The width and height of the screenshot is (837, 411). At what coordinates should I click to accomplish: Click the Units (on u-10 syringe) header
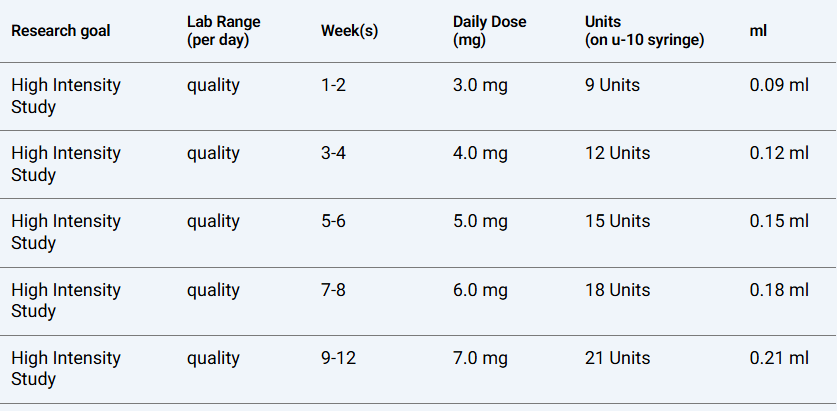point(644,30)
